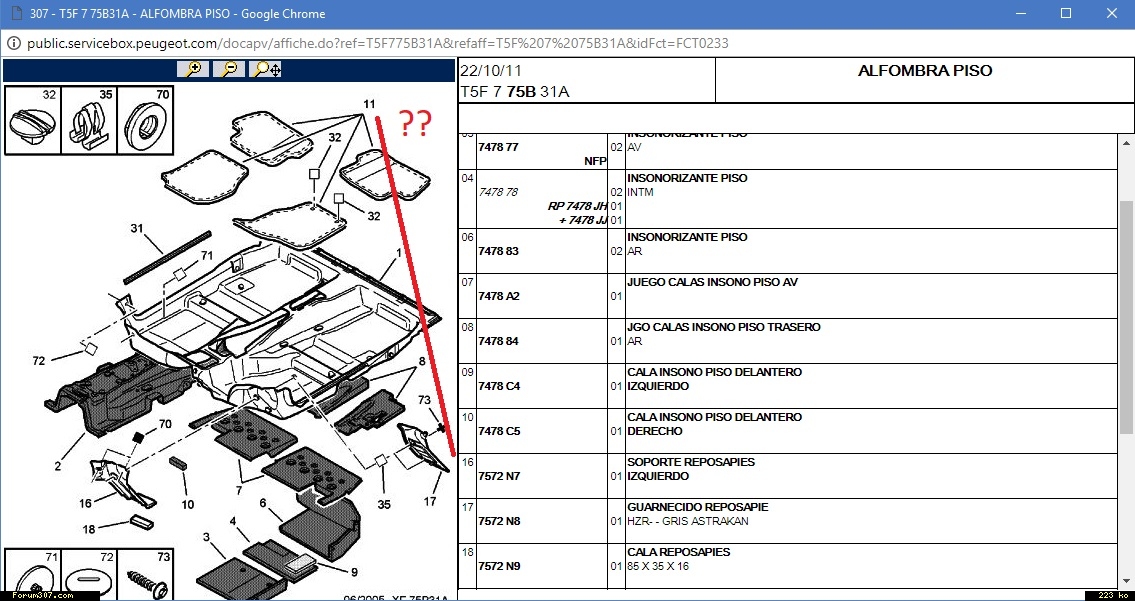This screenshot has width=1135, height=601.
Task: Click callout number 16 in the diagram
Action: pos(85,503)
